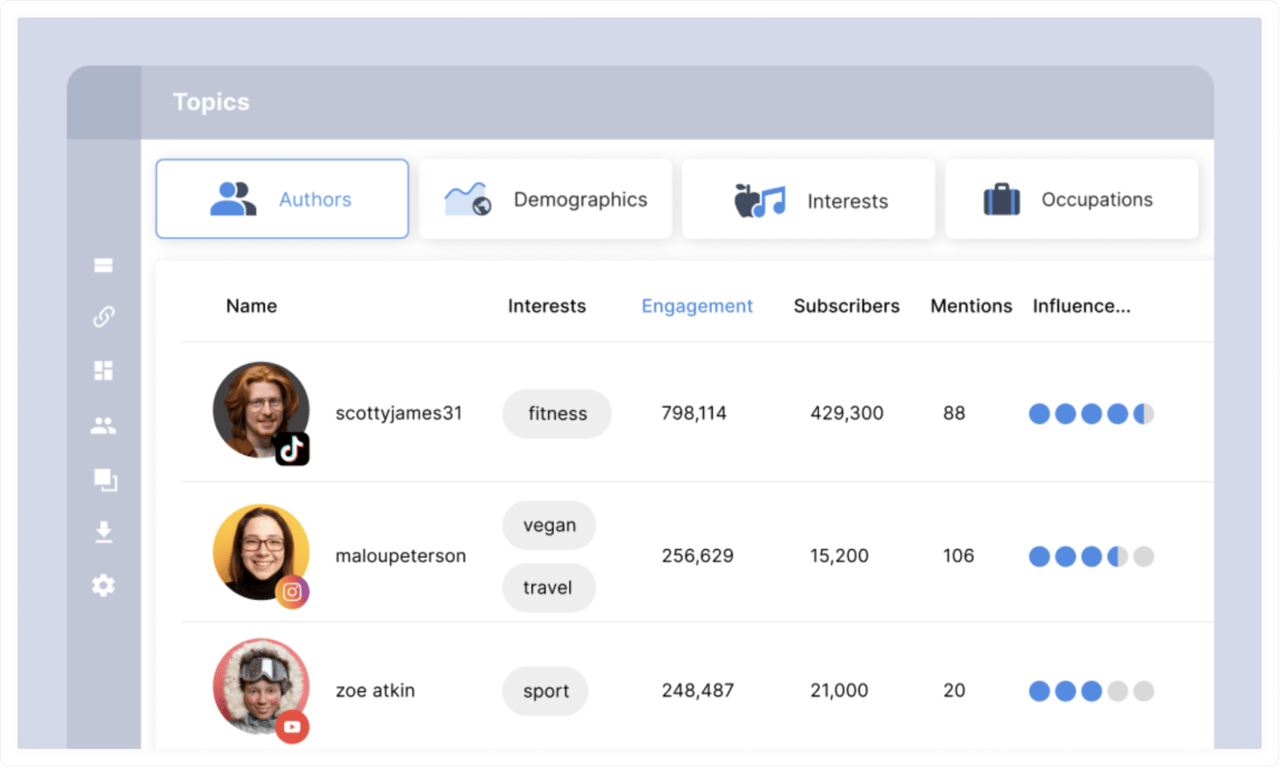The width and height of the screenshot is (1280, 768).
Task: Click the download icon in the sidebar
Action: (x=103, y=532)
